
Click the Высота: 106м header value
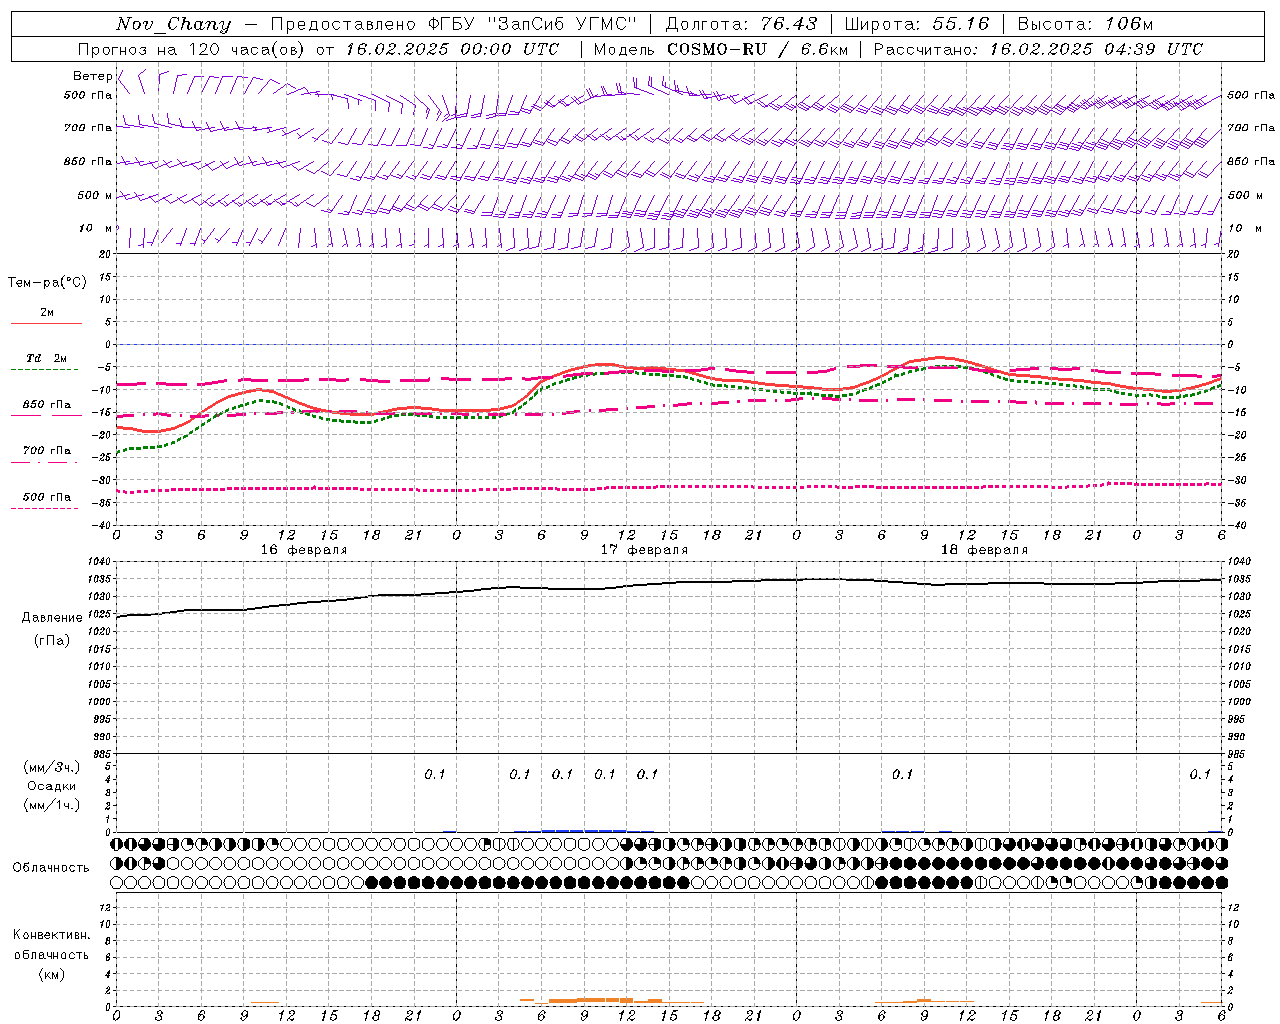(x=1085, y=24)
